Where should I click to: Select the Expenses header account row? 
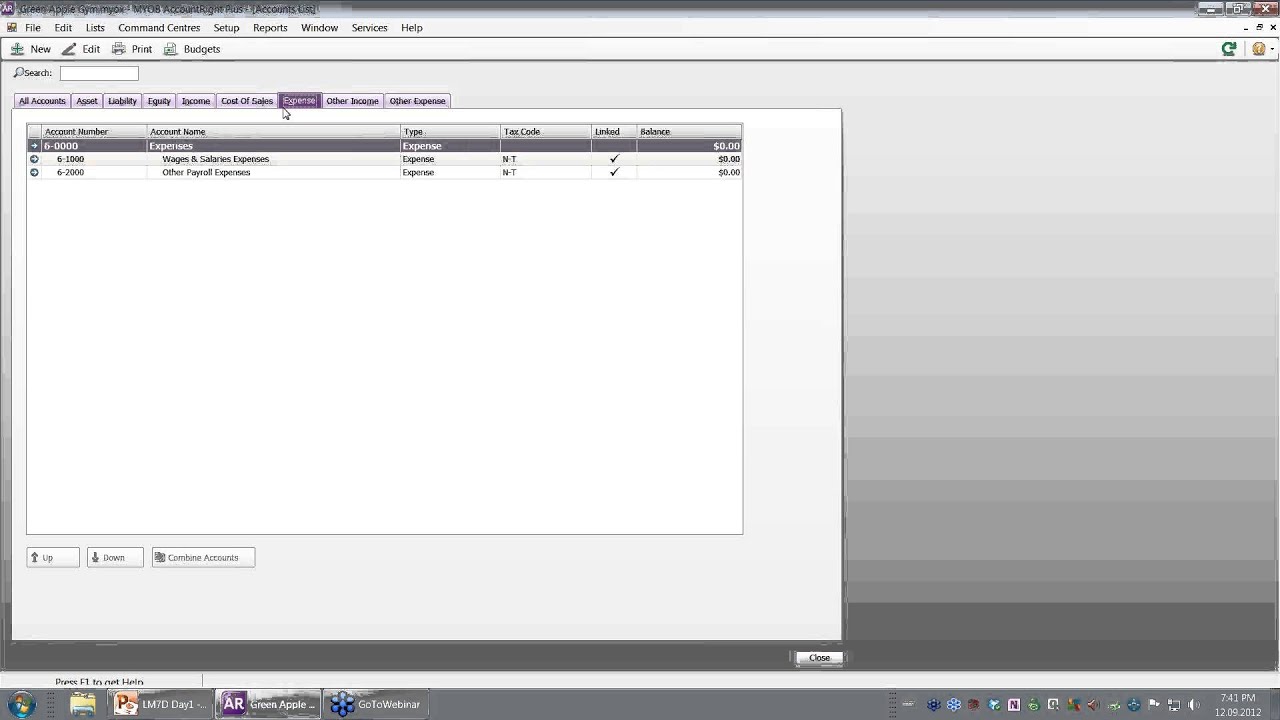click(385, 146)
